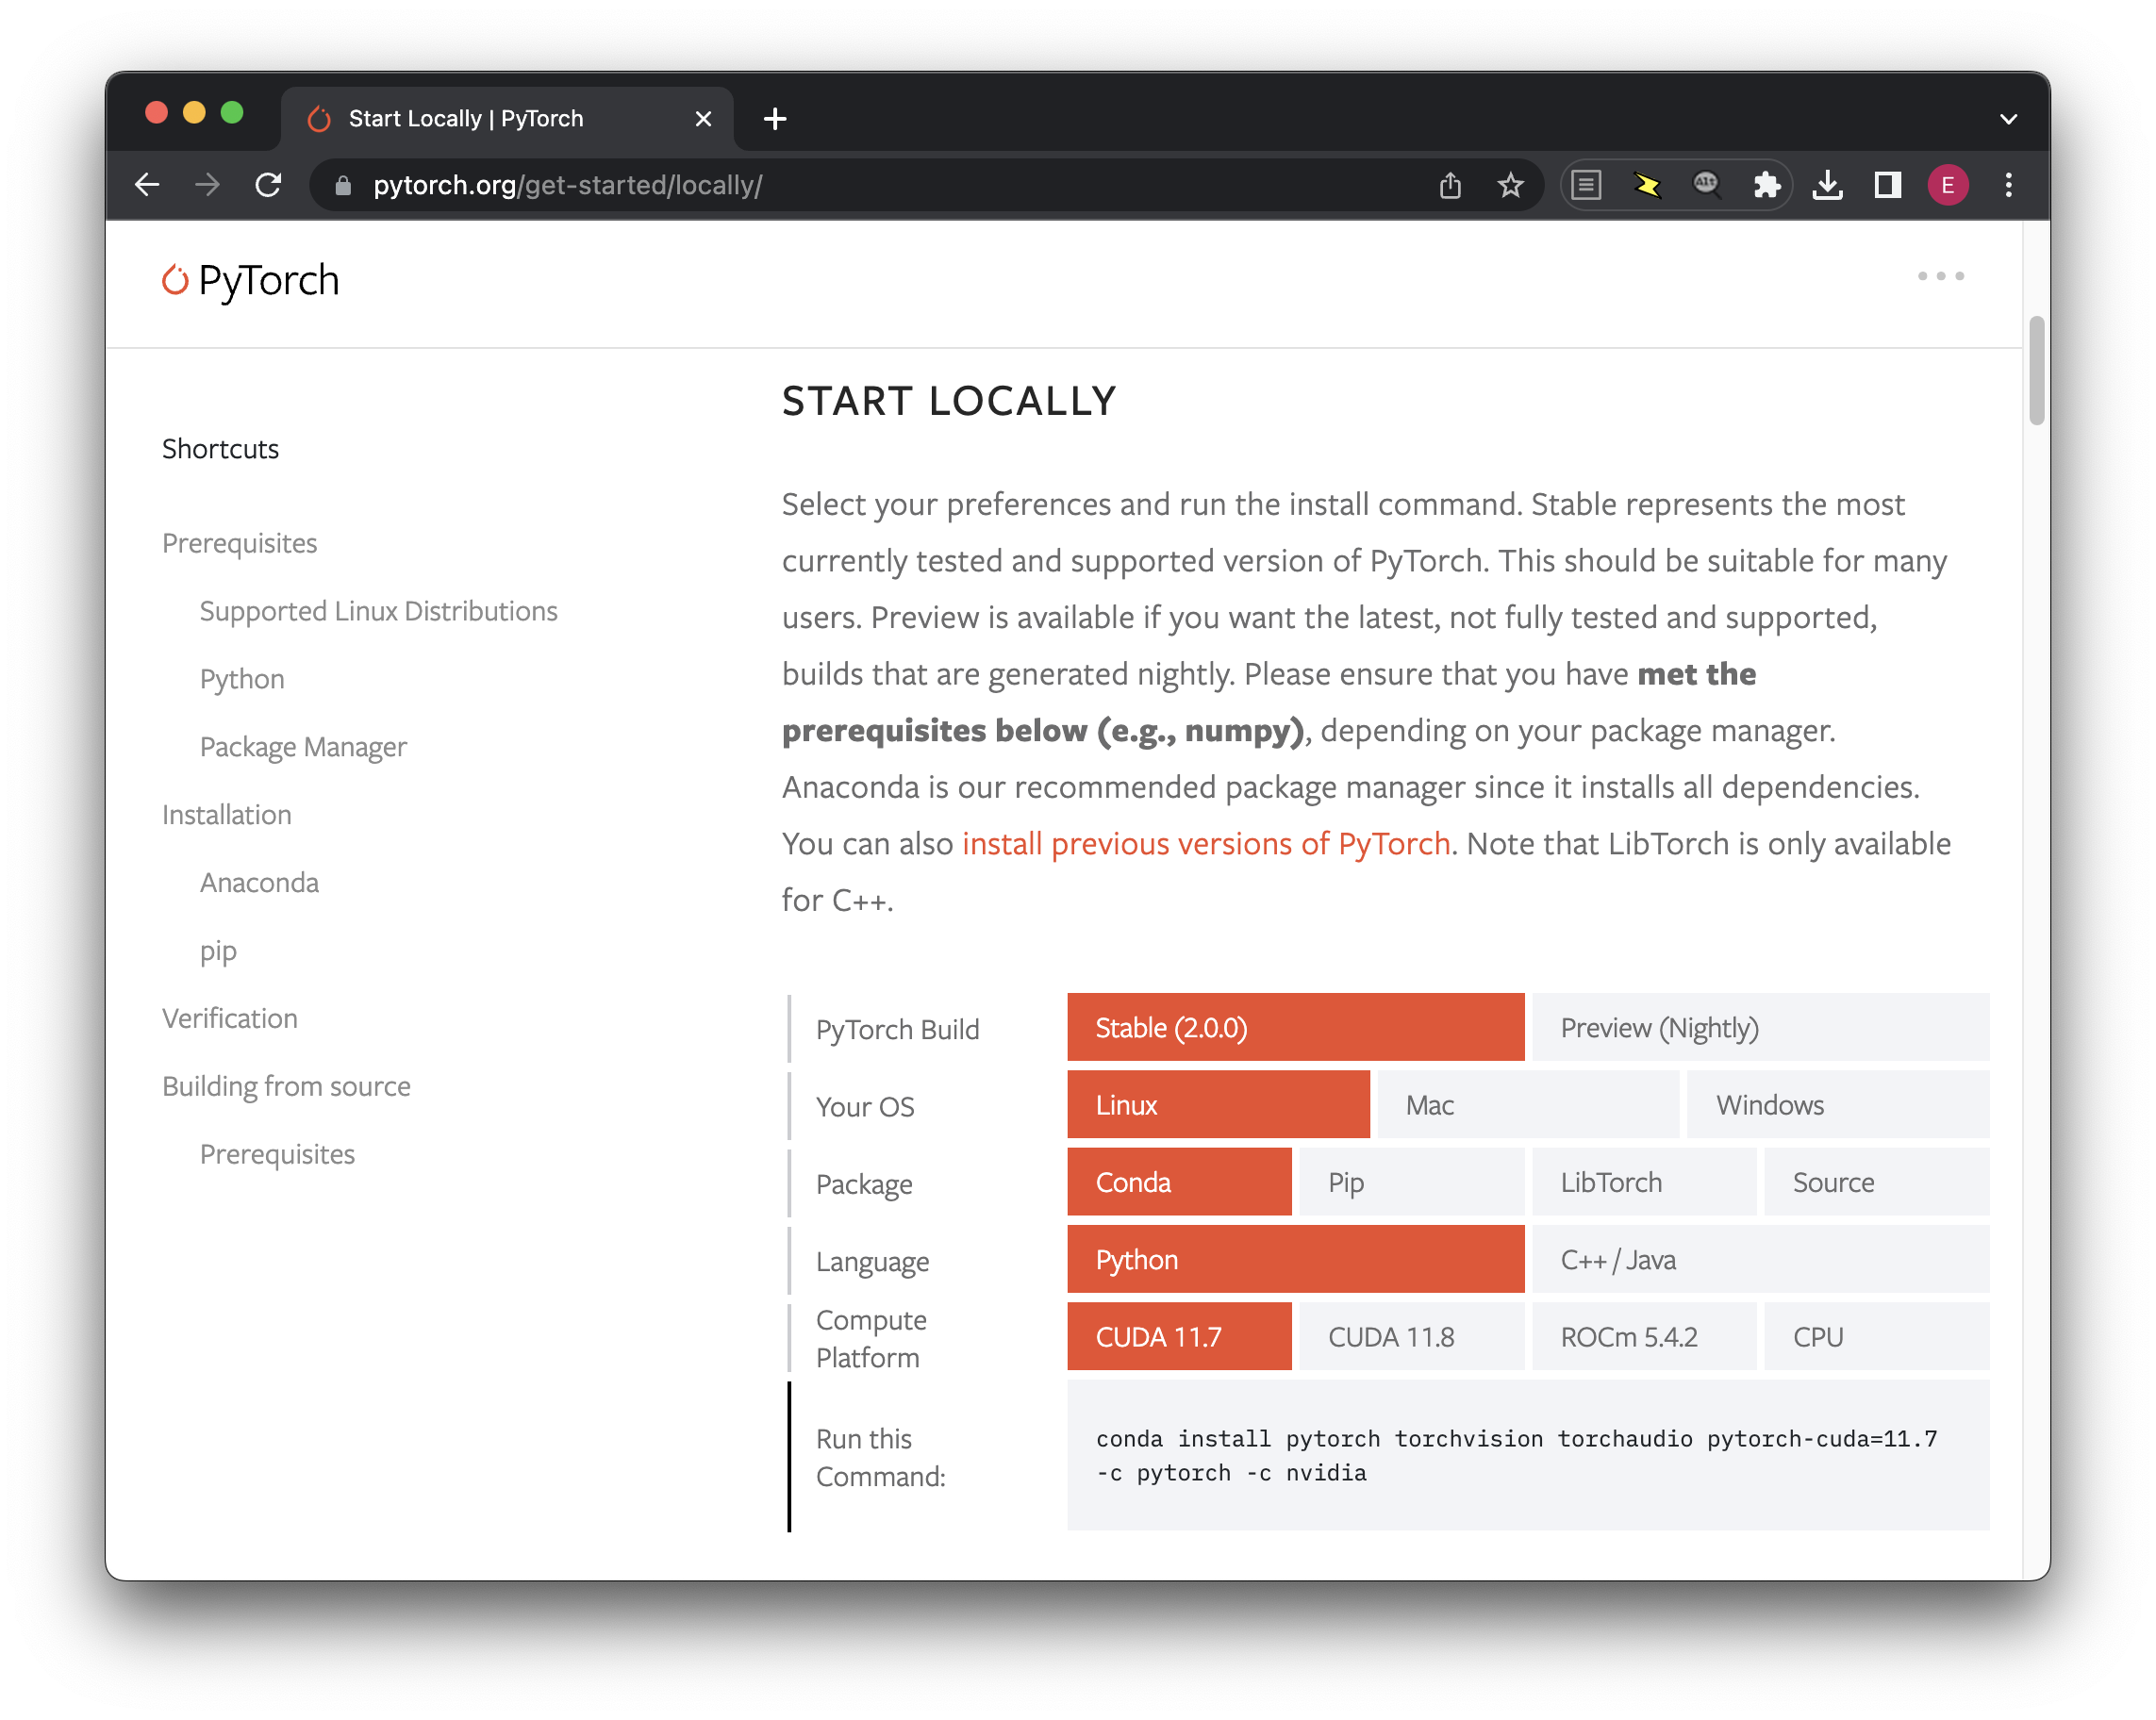The image size is (2156, 1720).
Task: Click the page vertical scrollbar thumb
Action: point(2036,370)
